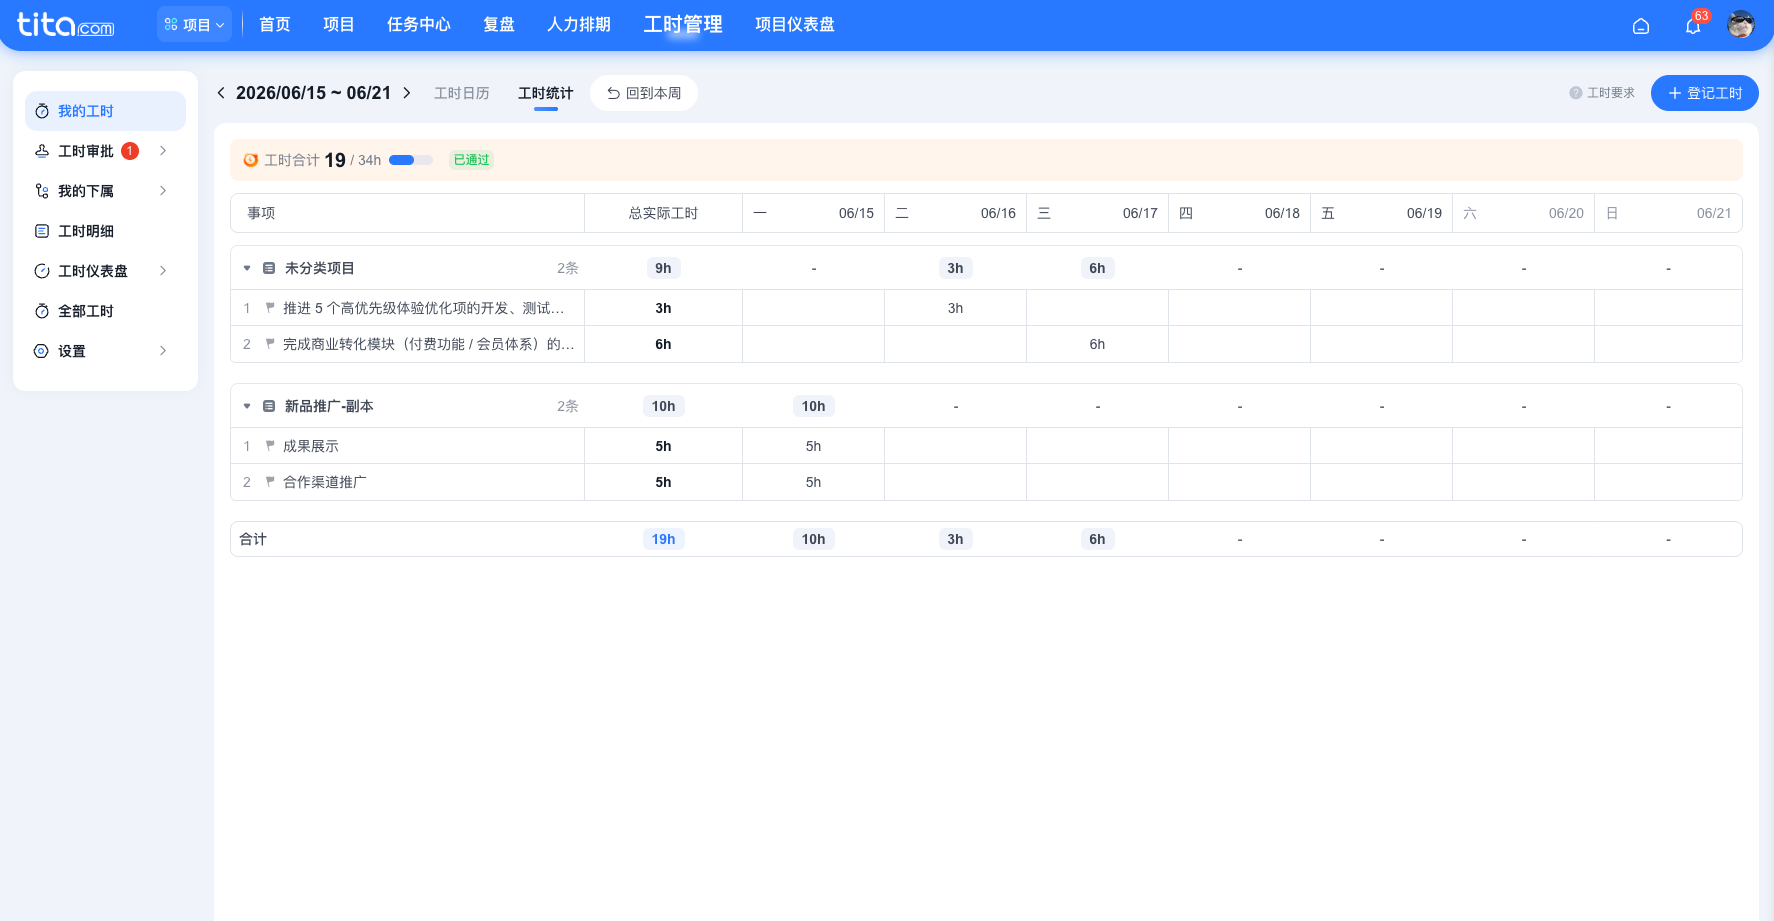Open 工时明细 in the sidebar
Image resolution: width=1774 pixels, height=921 pixels.
coord(105,231)
